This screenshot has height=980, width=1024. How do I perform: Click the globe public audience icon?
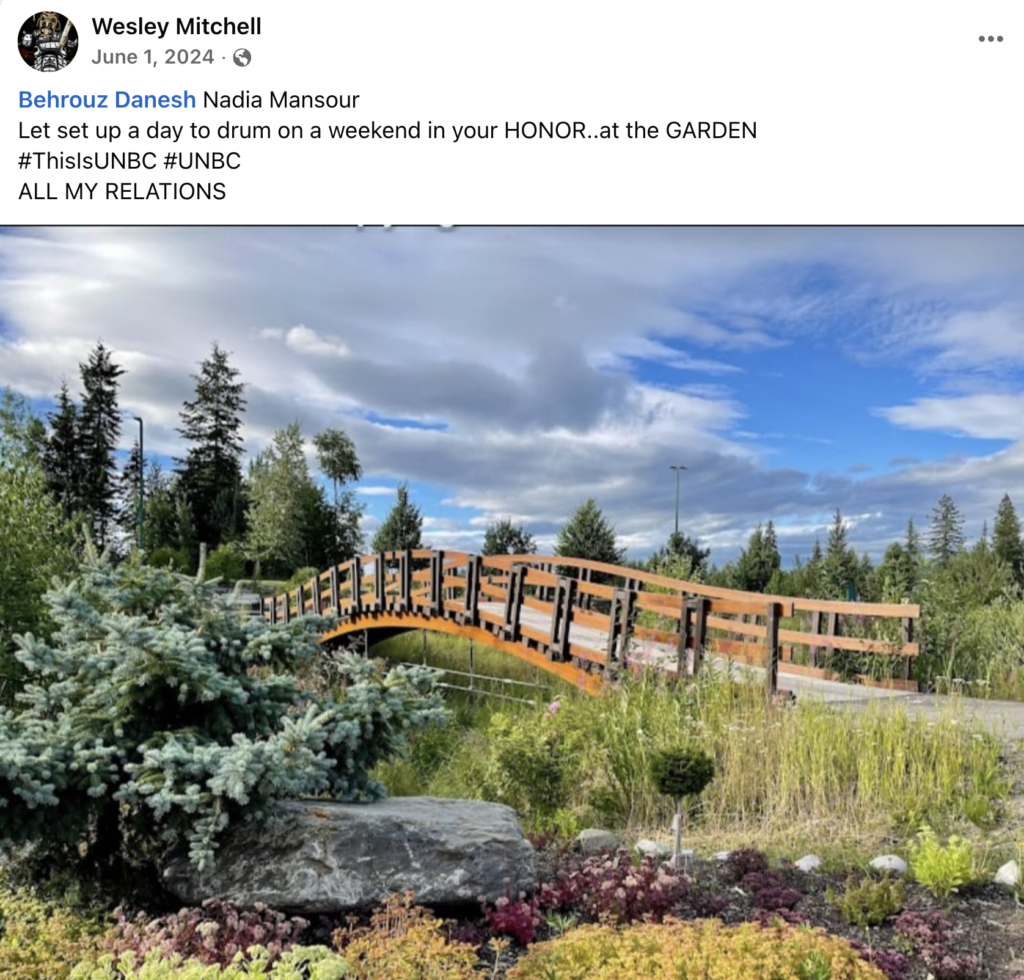242,57
